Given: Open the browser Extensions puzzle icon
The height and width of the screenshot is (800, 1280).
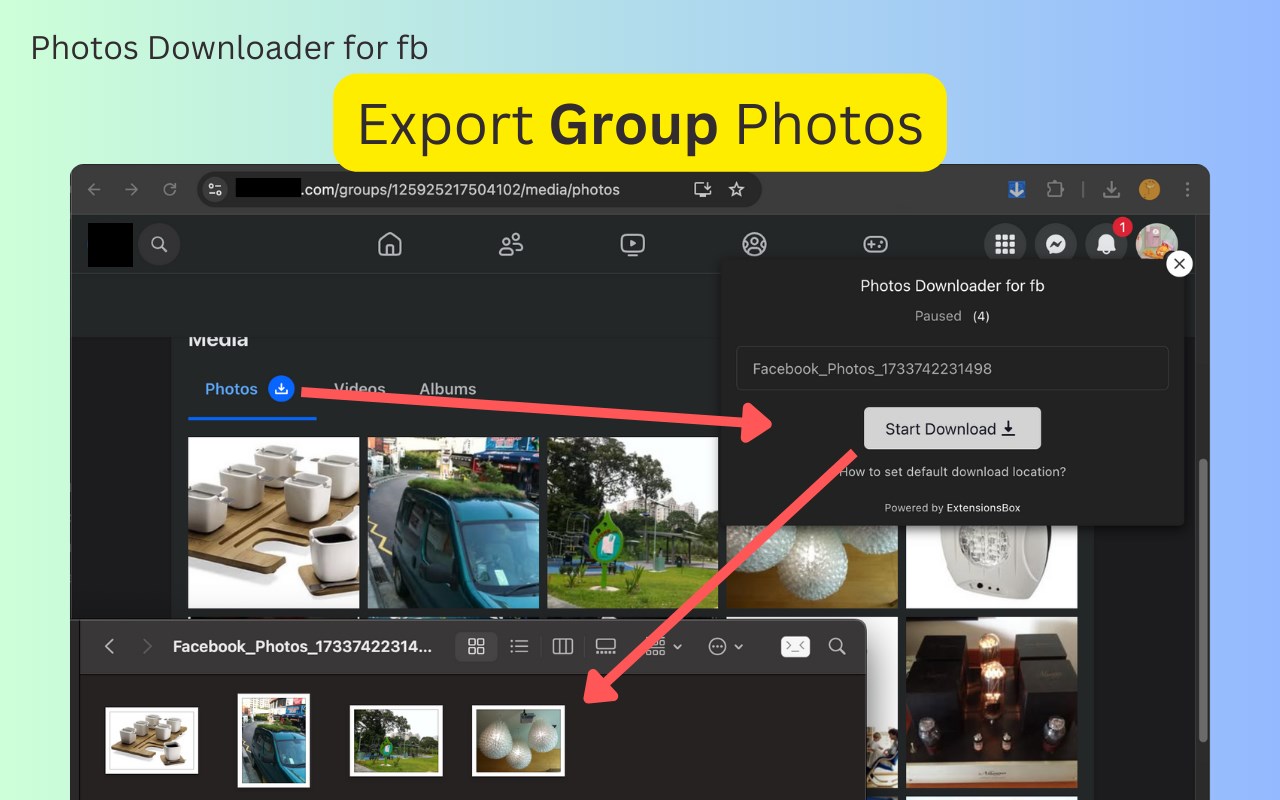Looking at the screenshot, I should [x=1055, y=189].
